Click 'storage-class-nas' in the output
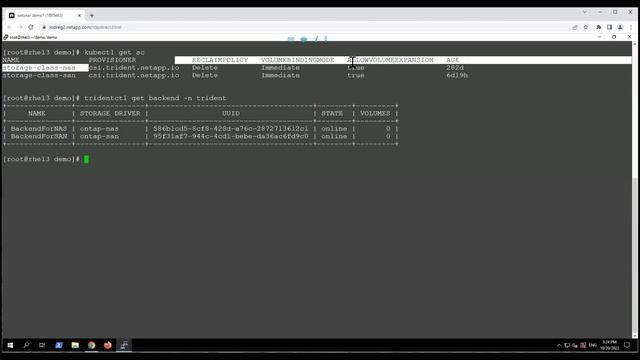The height and width of the screenshot is (360, 640). pyautogui.click(x=39, y=68)
